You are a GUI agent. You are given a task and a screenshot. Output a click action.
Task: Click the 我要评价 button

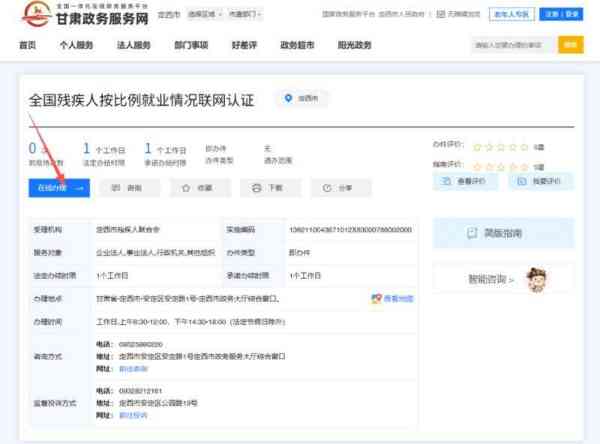coord(541,181)
